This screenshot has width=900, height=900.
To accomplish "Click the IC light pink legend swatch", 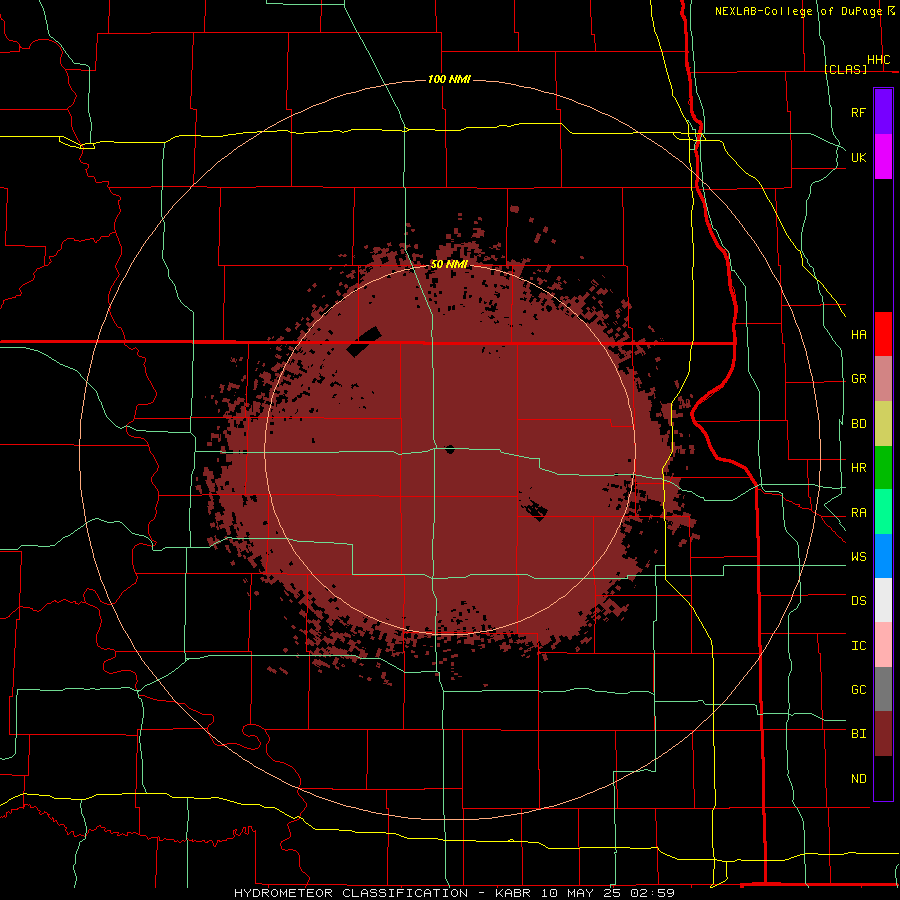I will coord(883,645).
